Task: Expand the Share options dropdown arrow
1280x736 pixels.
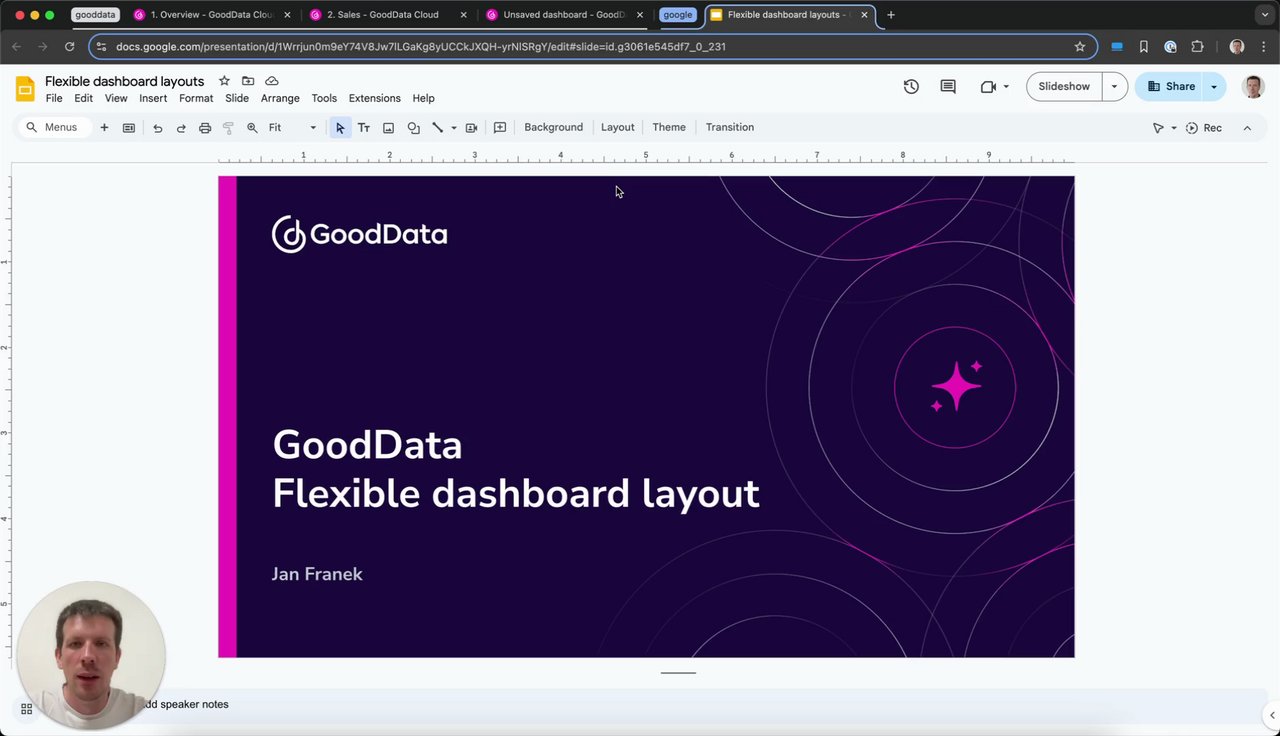Action: pos(1214,87)
